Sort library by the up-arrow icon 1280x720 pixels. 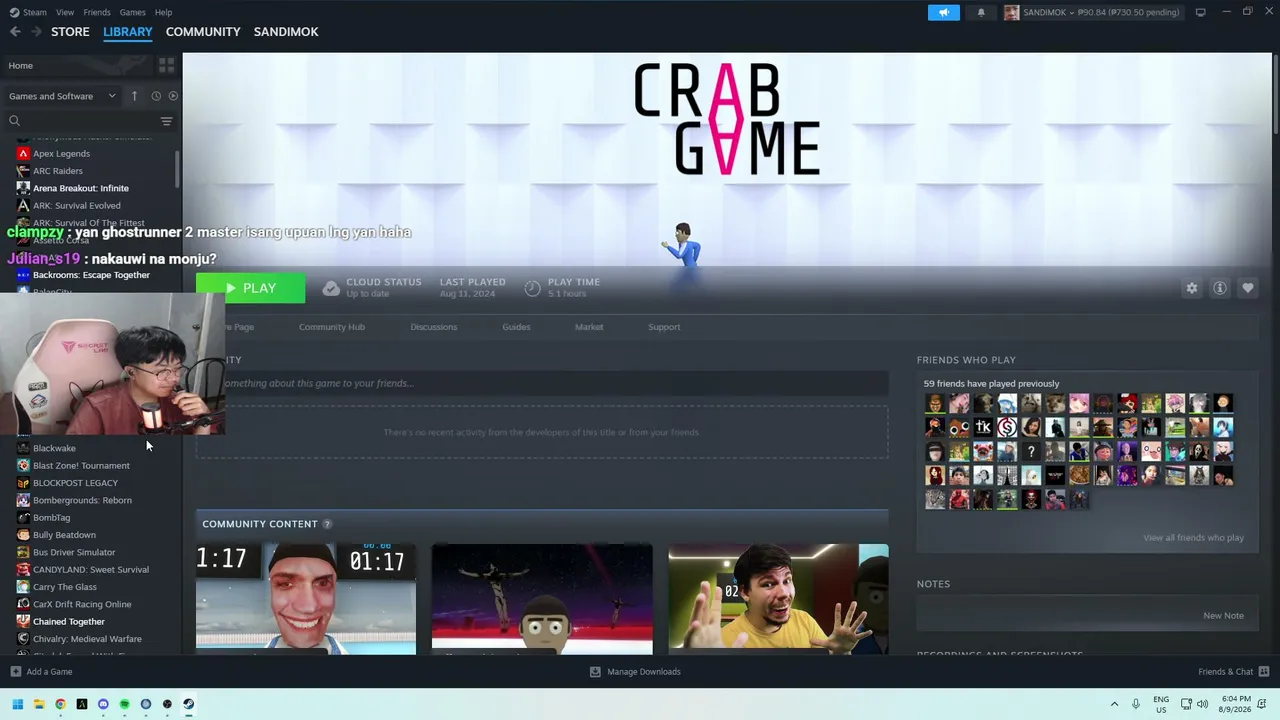[134, 96]
